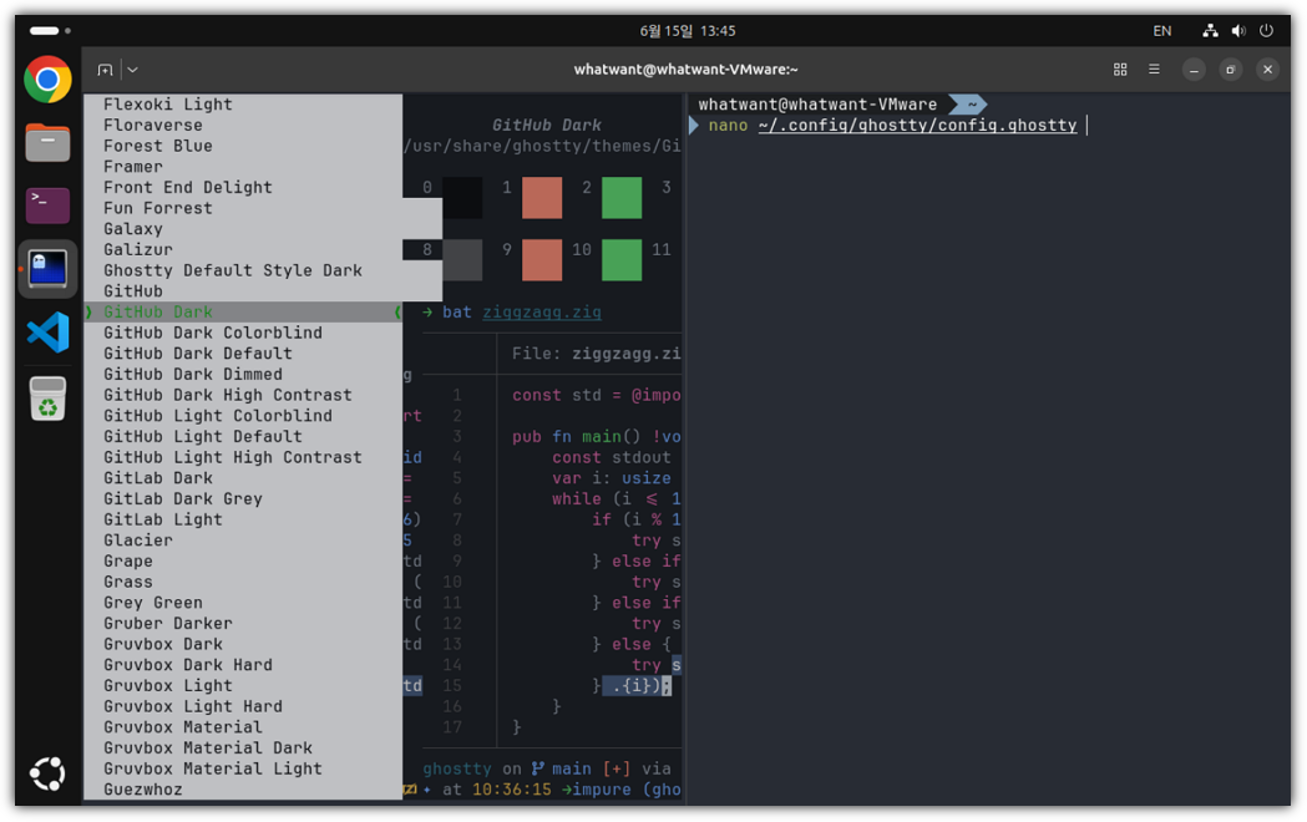Image resolution: width=1307 pixels, height=822 pixels.
Task: Open a new tab in Ghostty
Action: tap(105, 69)
